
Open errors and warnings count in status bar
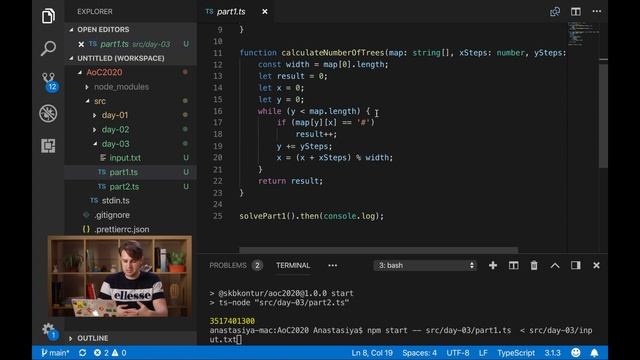110,353
